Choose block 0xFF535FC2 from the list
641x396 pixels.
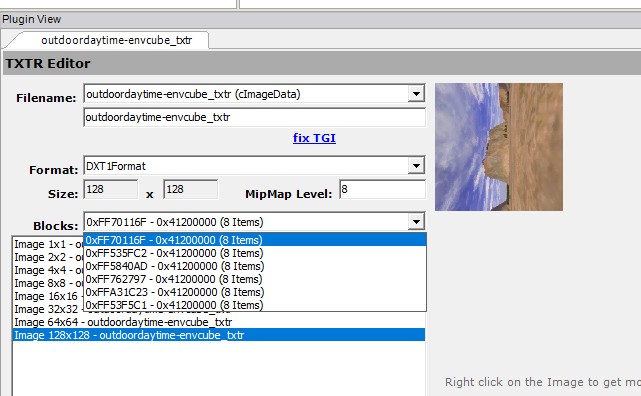255,253
